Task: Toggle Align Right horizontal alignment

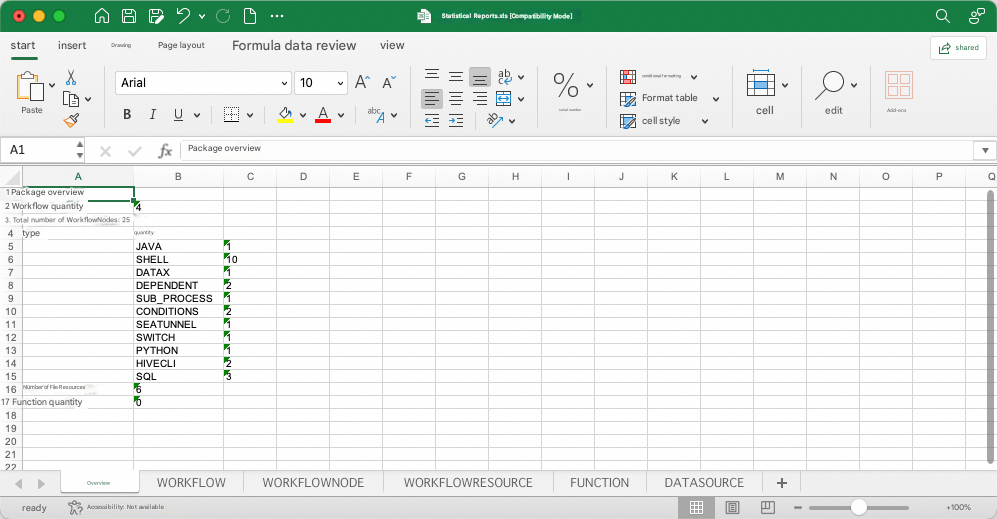Action: click(480, 99)
